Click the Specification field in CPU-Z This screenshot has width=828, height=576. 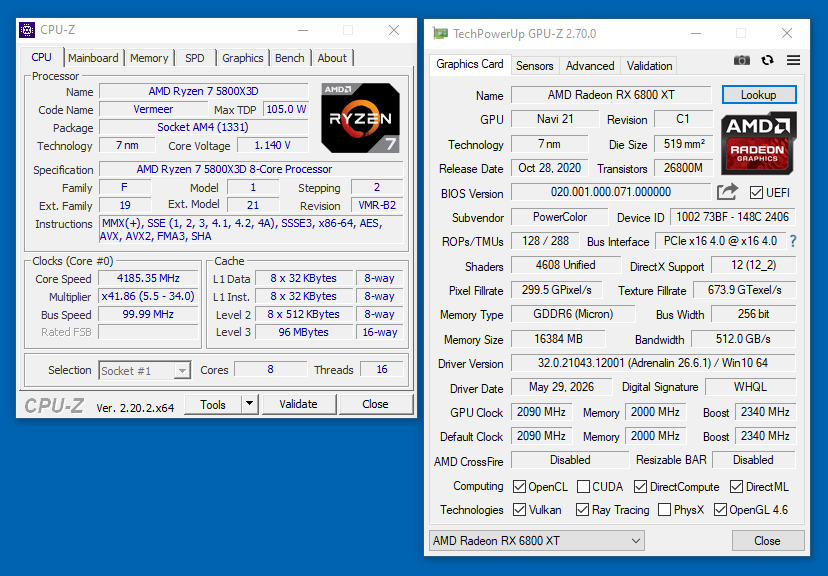click(251, 169)
